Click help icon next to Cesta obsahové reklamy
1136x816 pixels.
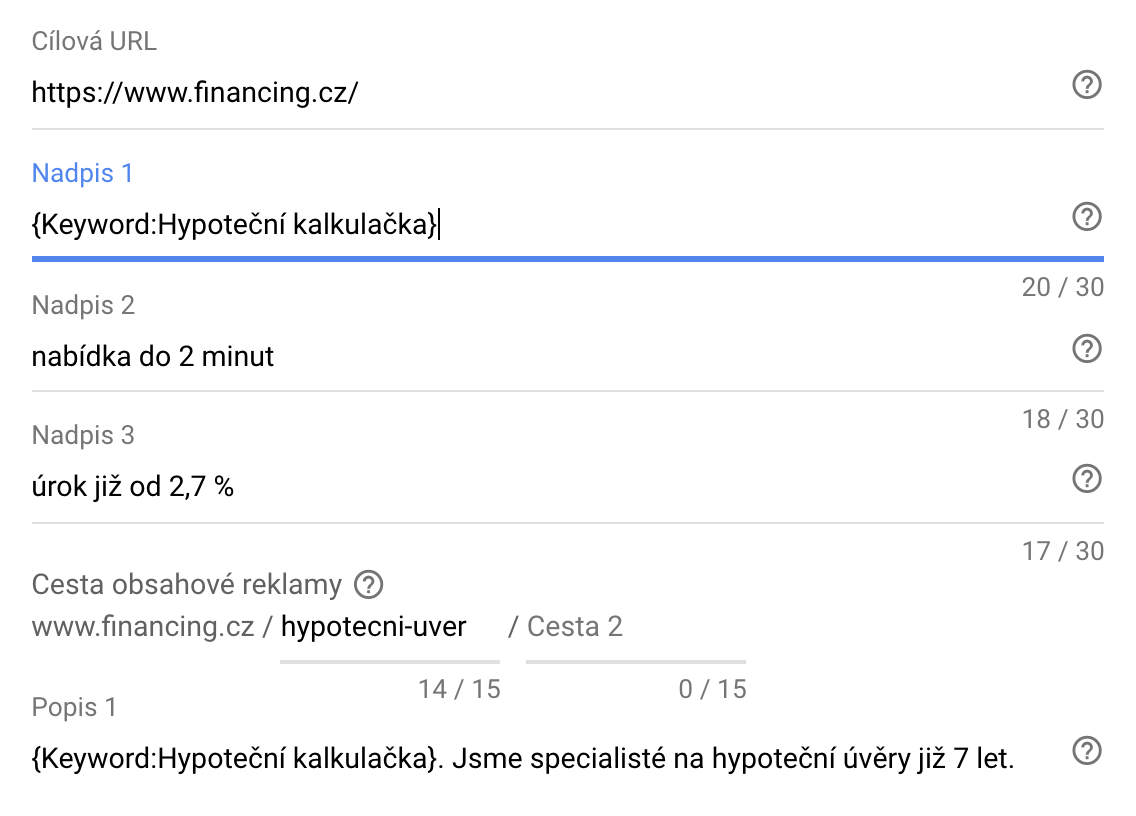click(369, 584)
